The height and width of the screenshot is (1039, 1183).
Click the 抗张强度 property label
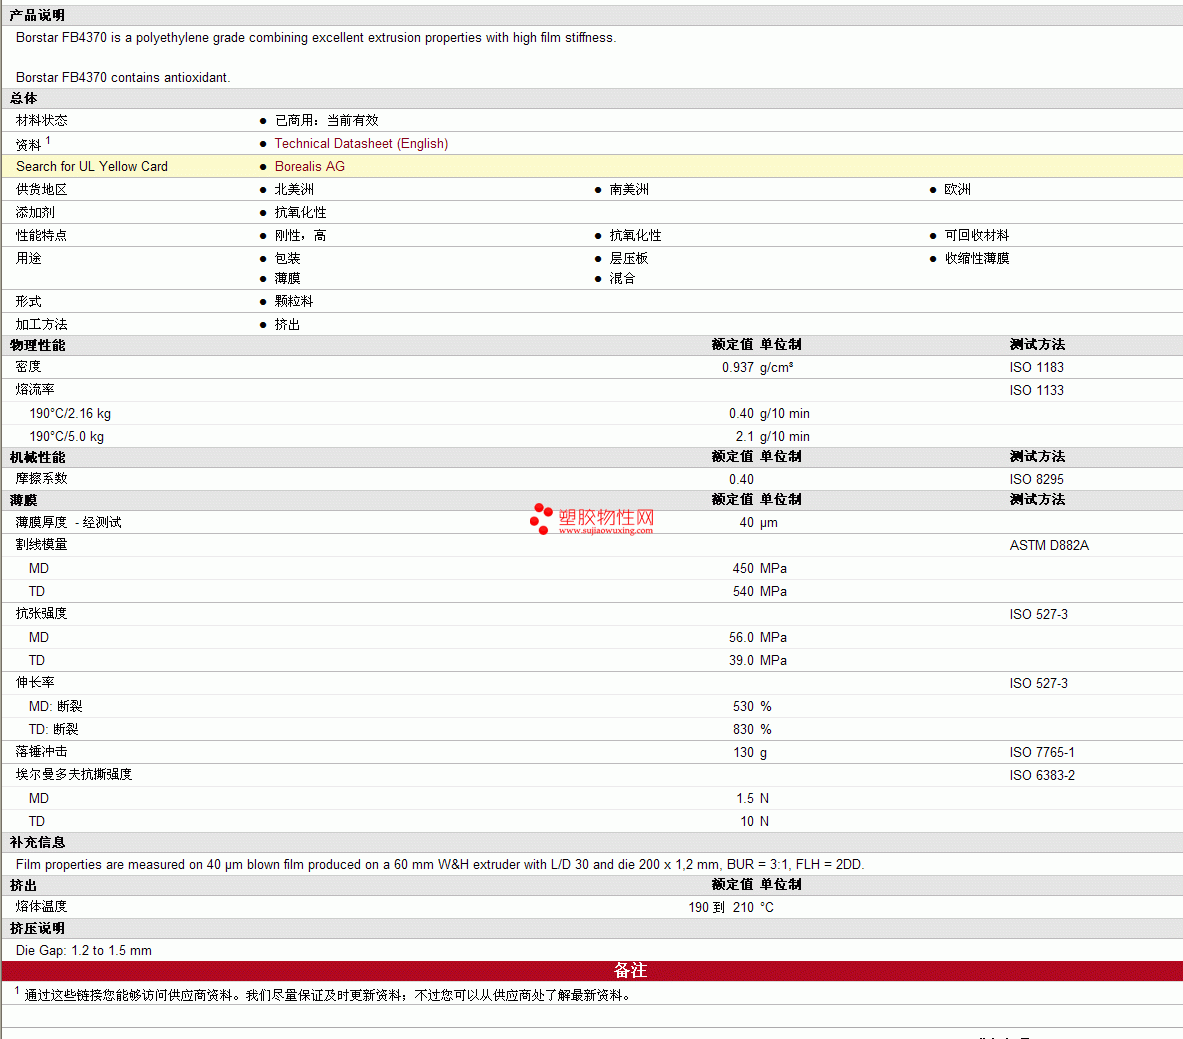click(x=41, y=614)
